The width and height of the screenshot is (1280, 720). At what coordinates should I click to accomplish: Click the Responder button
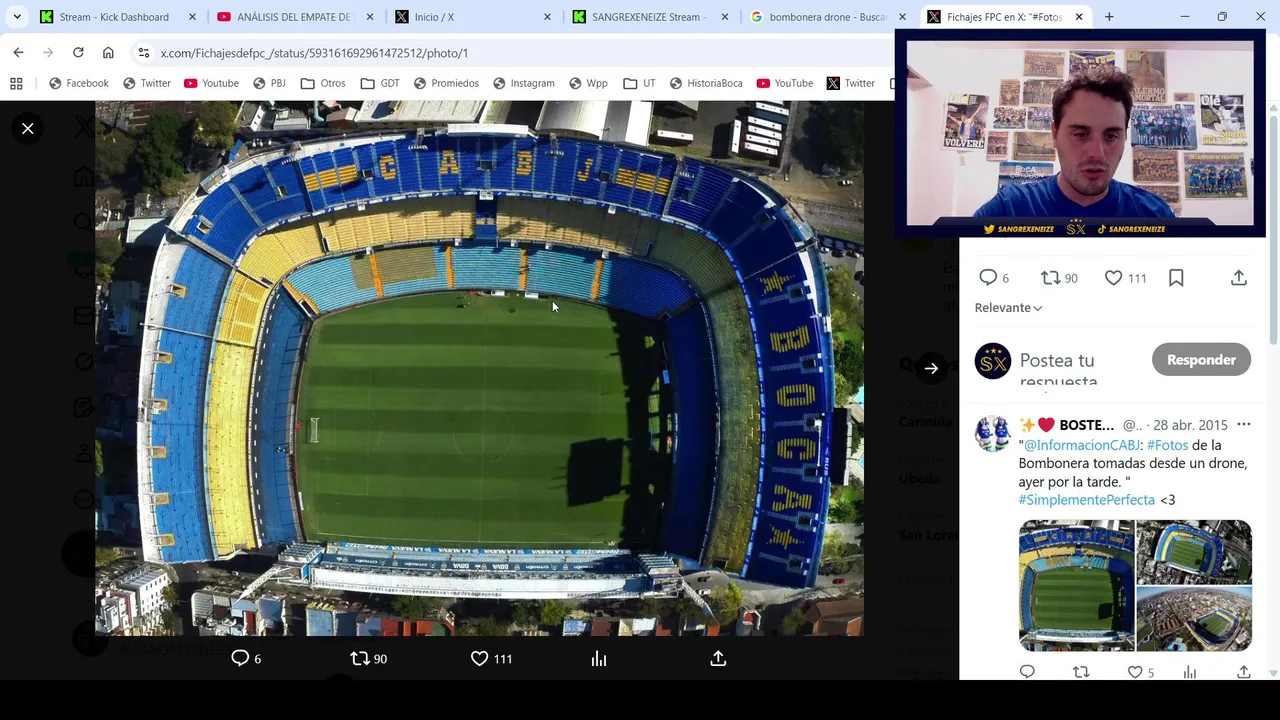(x=1201, y=360)
